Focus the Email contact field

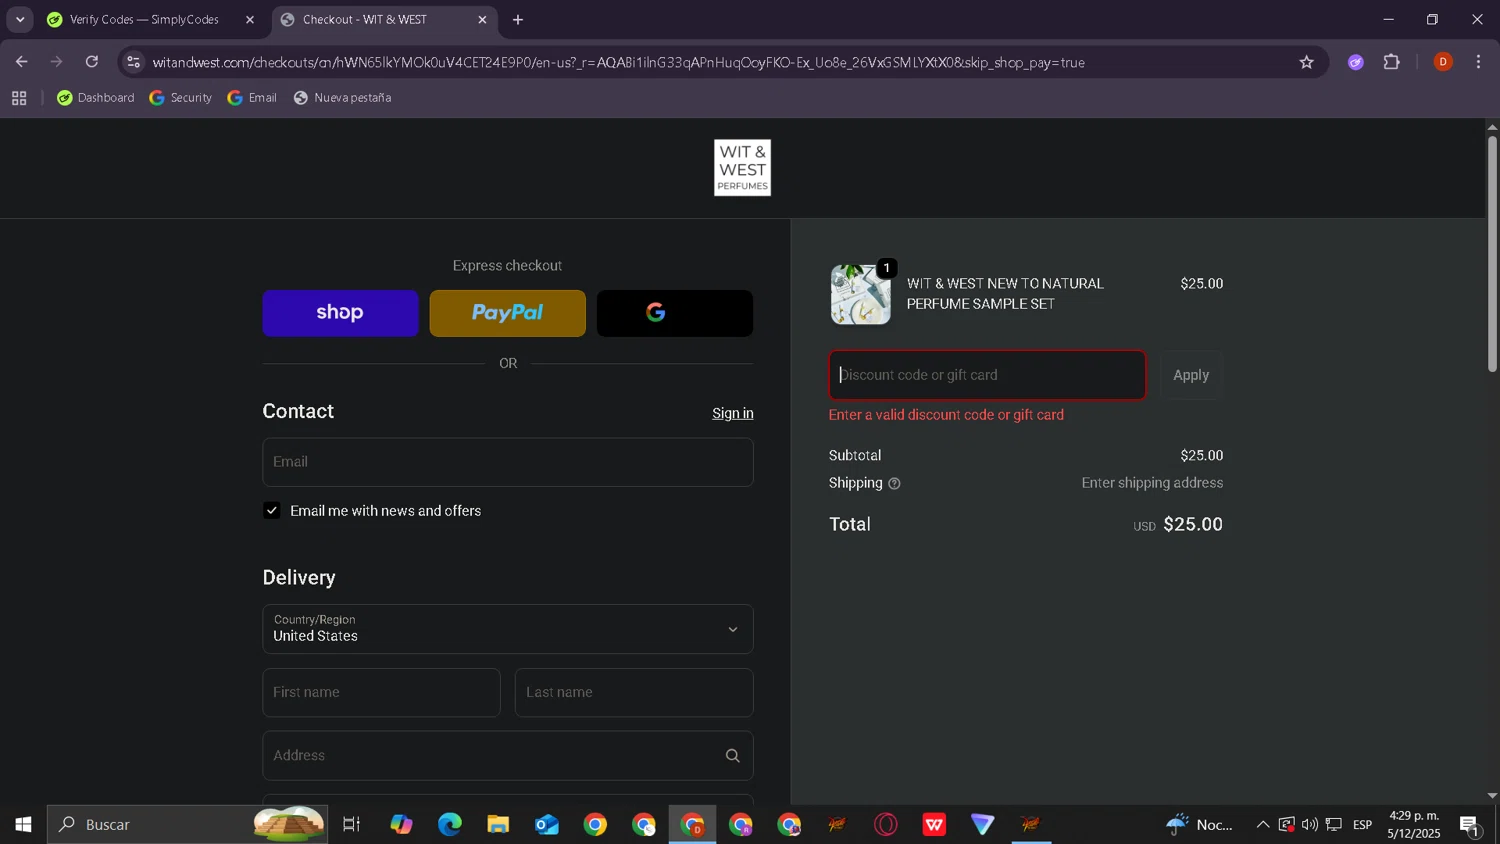(507, 462)
